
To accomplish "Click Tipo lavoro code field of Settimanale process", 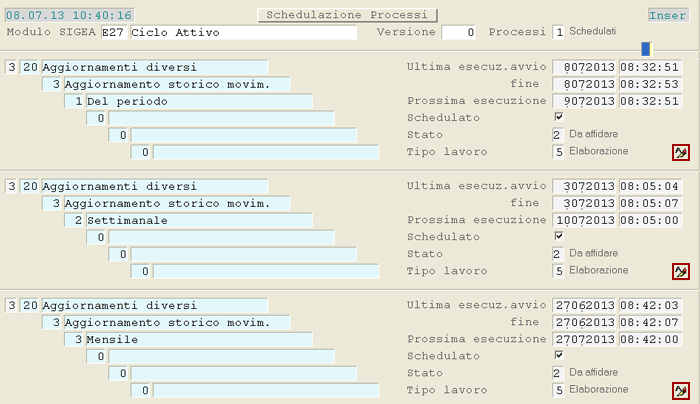I will [558, 271].
